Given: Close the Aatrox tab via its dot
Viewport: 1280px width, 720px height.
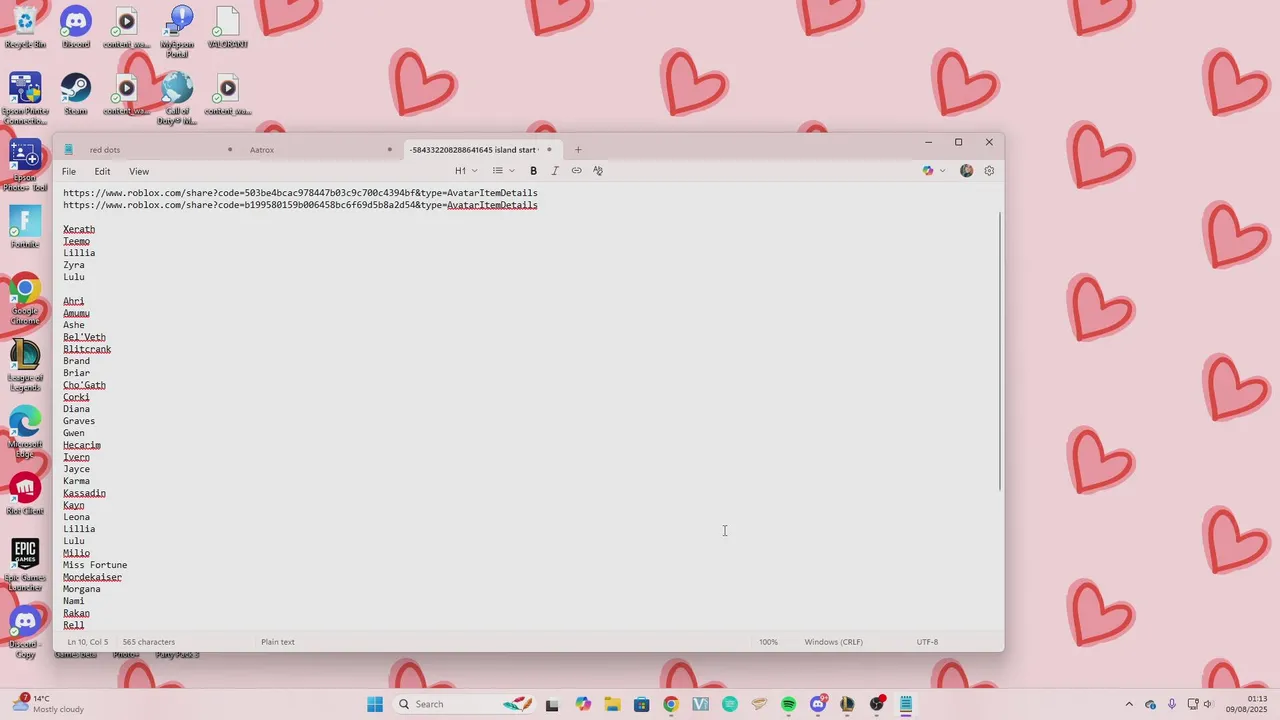Looking at the screenshot, I should pyautogui.click(x=390, y=150).
